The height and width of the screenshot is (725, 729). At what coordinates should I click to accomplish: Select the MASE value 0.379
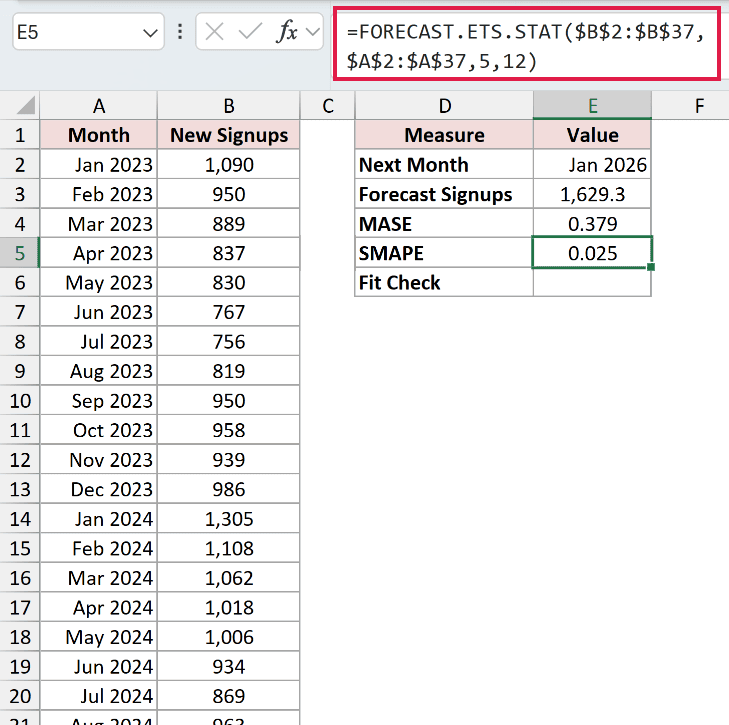point(592,224)
